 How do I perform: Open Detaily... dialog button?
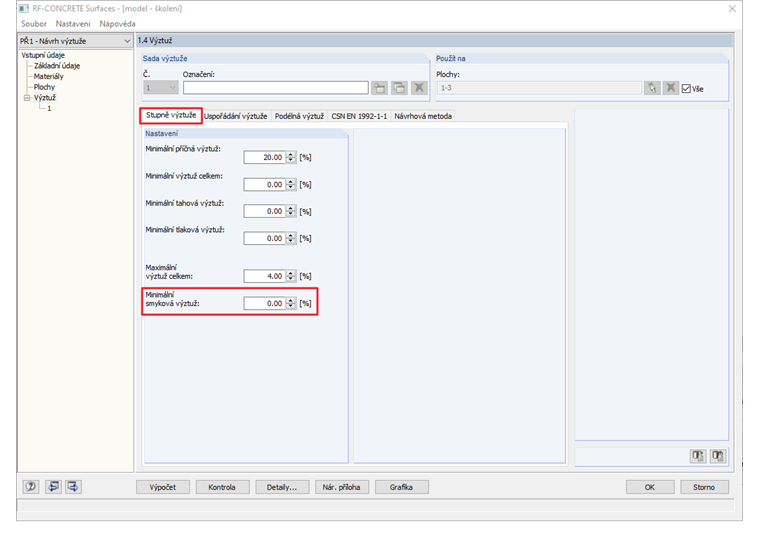click(x=282, y=487)
